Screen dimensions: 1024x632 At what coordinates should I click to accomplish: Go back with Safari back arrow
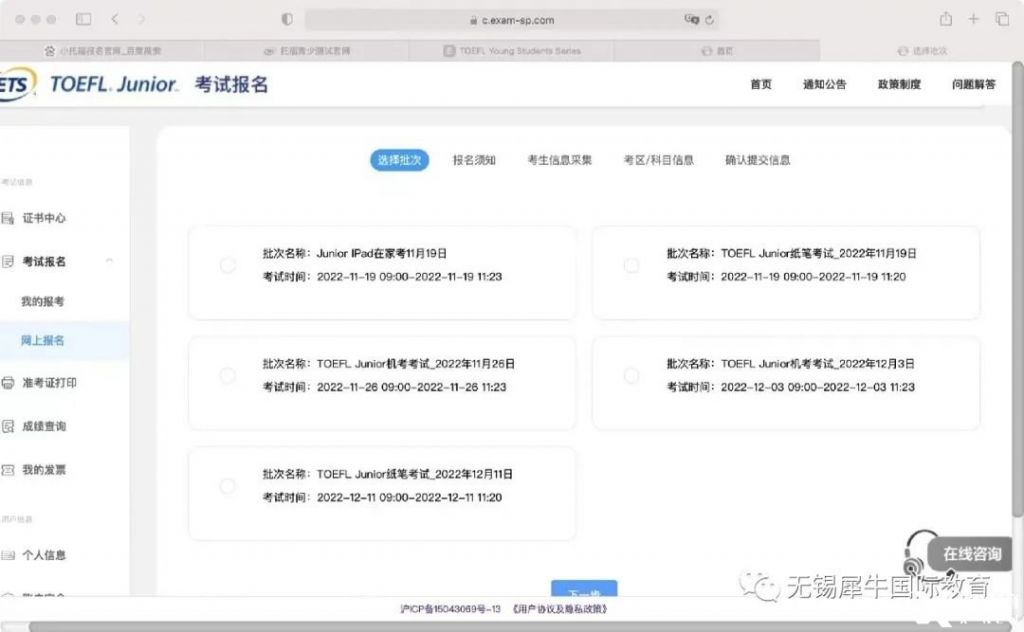[115, 19]
